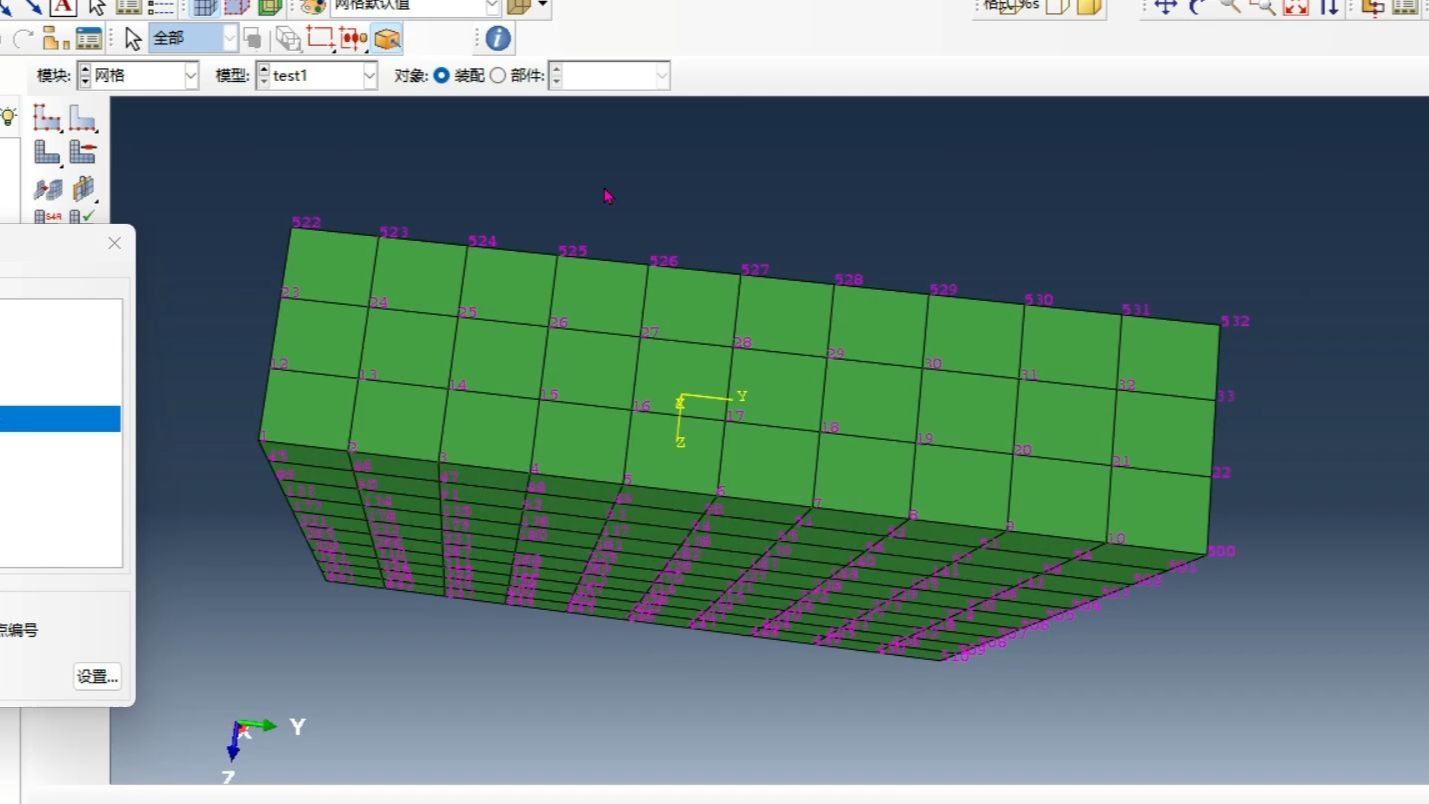This screenshot has height=804, width=1429.
Task: Select the Box Zoom tool
Action: click(1262, 6)
